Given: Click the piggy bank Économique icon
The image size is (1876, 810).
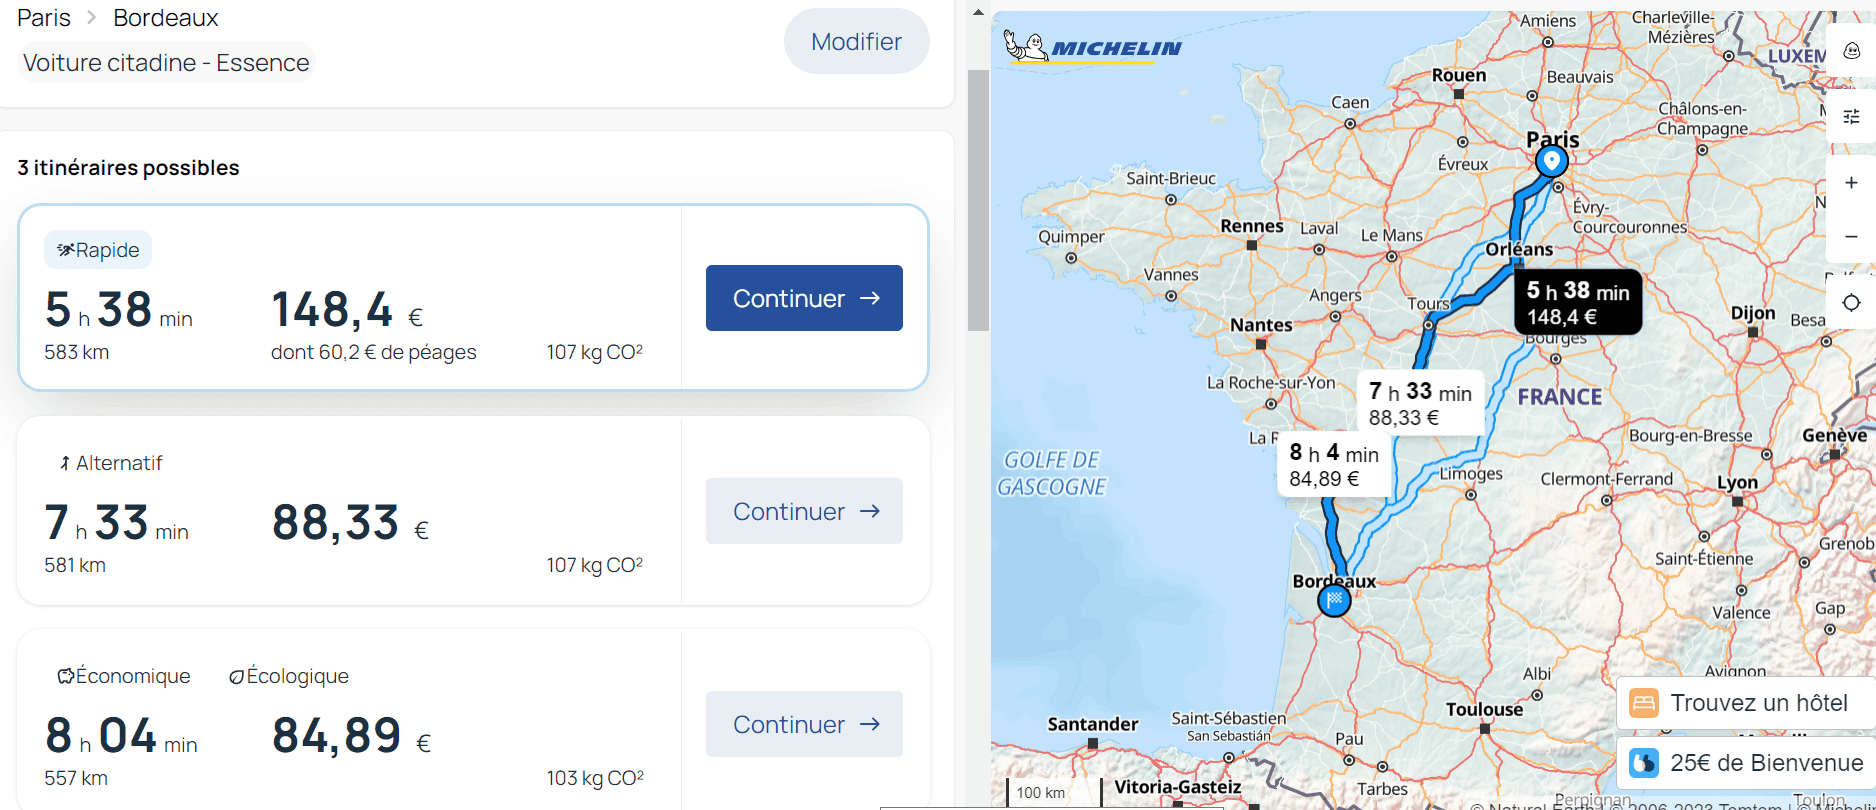Looking at the screenshot, I should tap(66, 677).
